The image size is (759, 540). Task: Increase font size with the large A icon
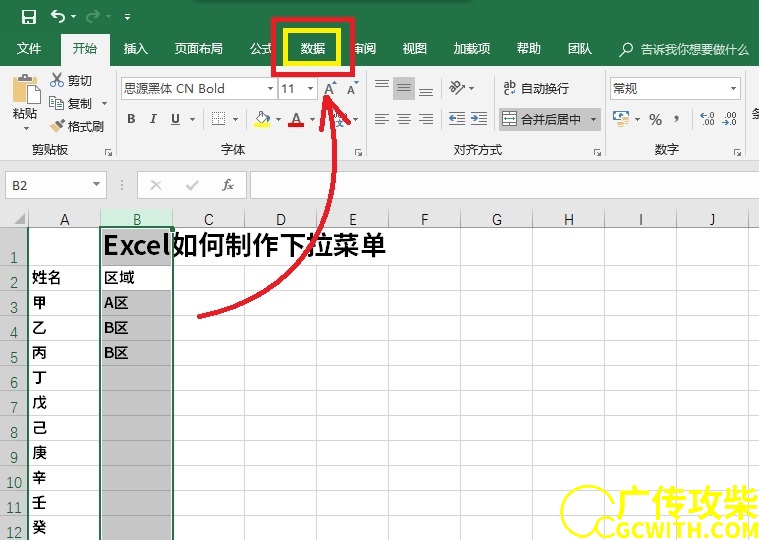click(329, 89)
